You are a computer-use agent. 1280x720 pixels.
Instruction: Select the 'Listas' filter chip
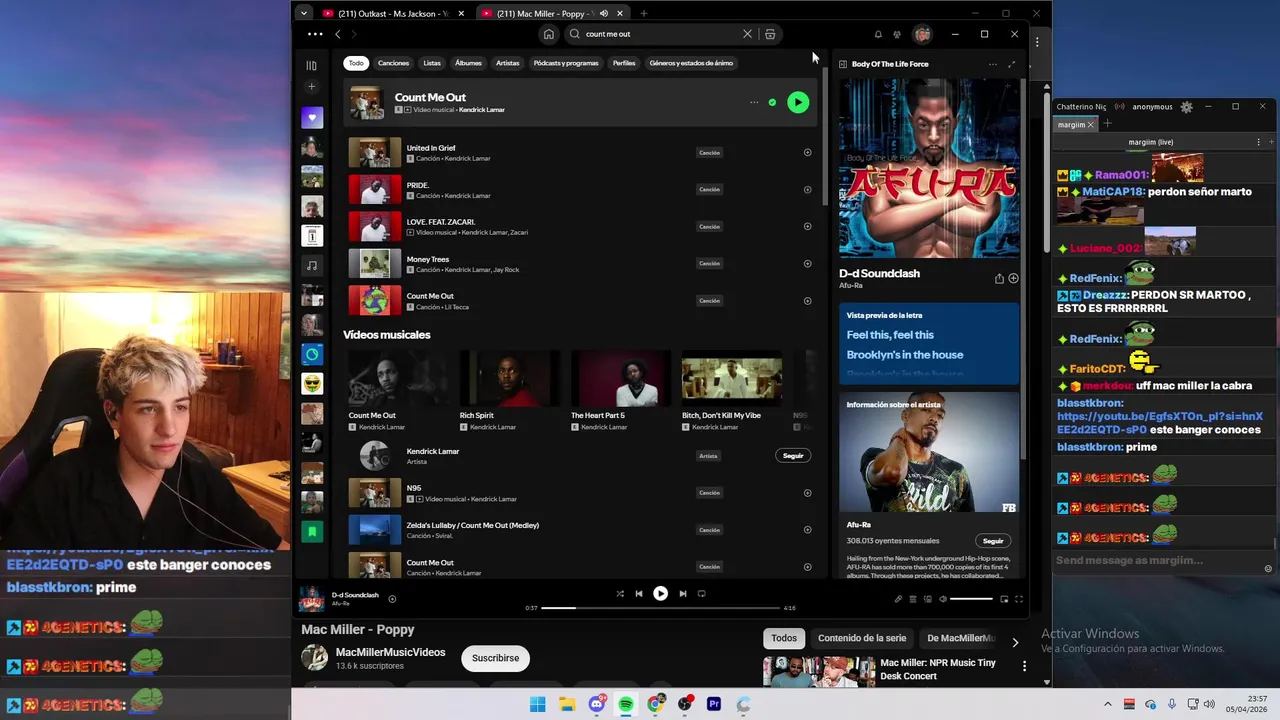[432, 63]
